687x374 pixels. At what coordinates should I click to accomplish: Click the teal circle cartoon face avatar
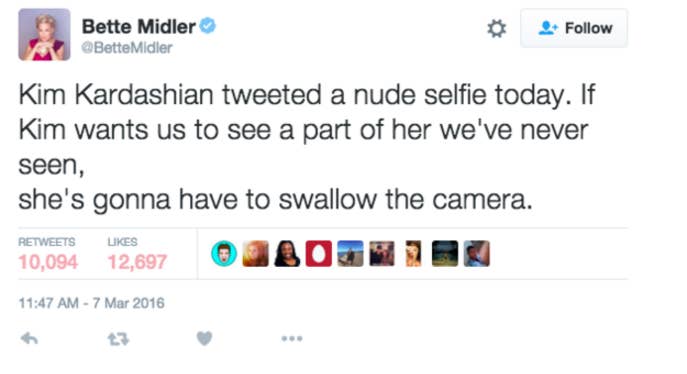click(224, 254)
